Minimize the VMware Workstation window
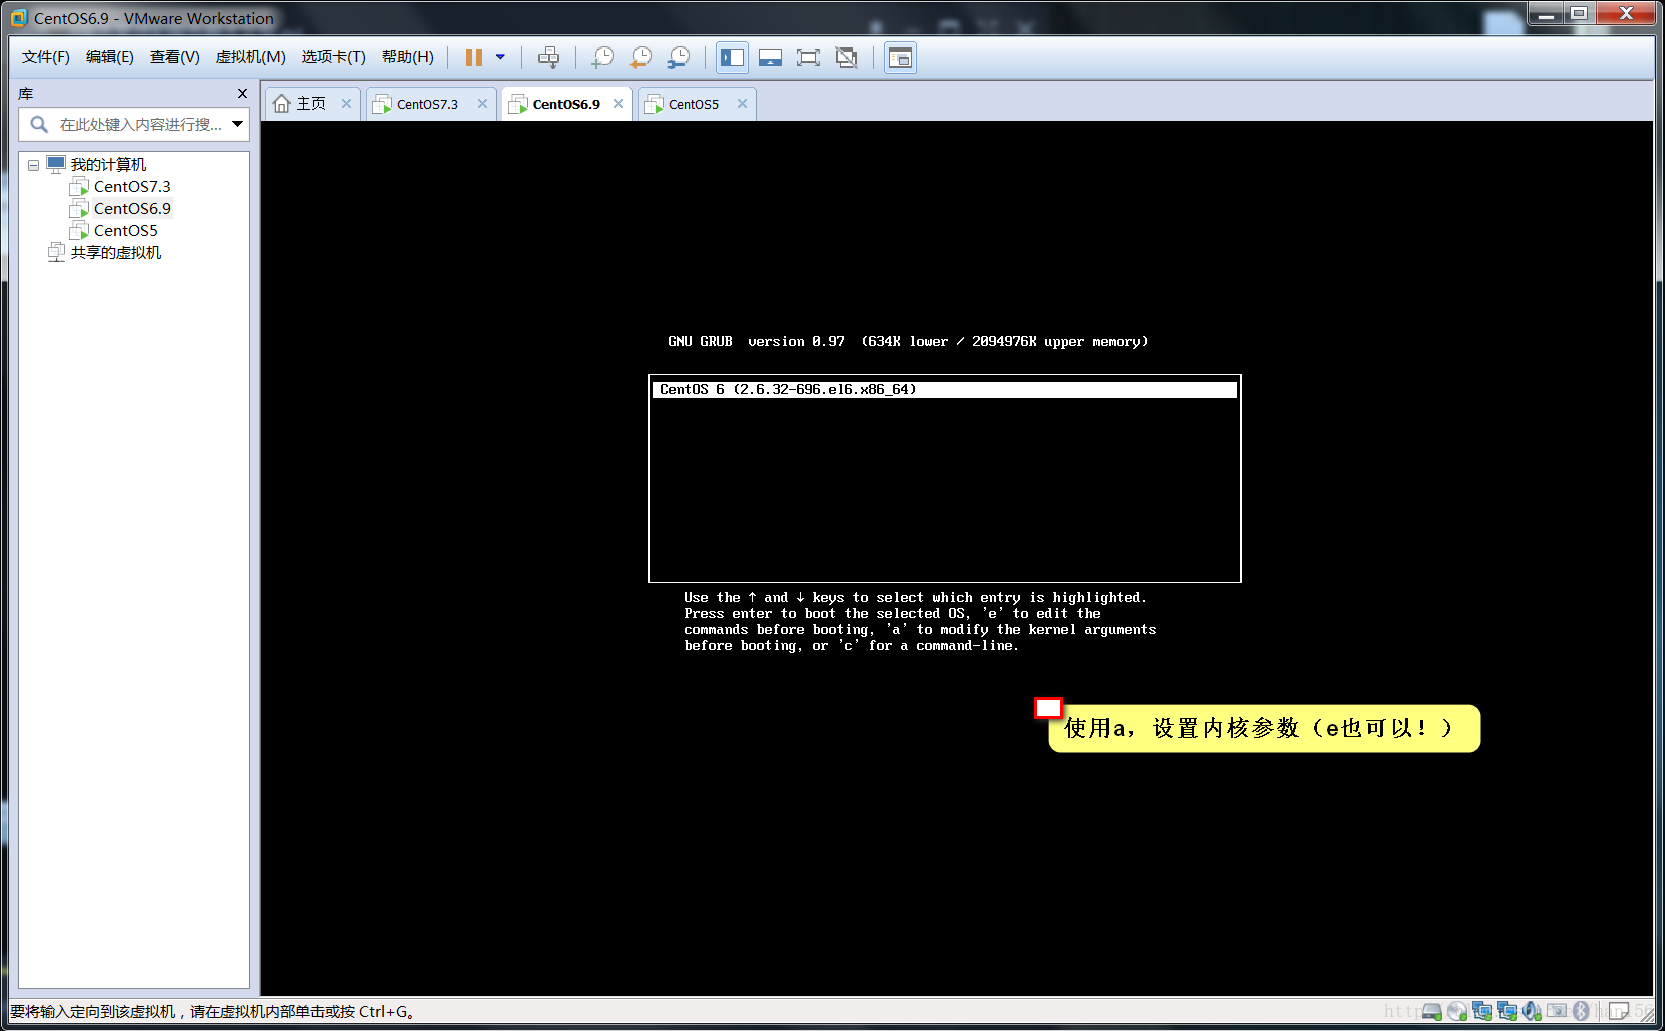 pyautogui.click(x=1545, y=14)
